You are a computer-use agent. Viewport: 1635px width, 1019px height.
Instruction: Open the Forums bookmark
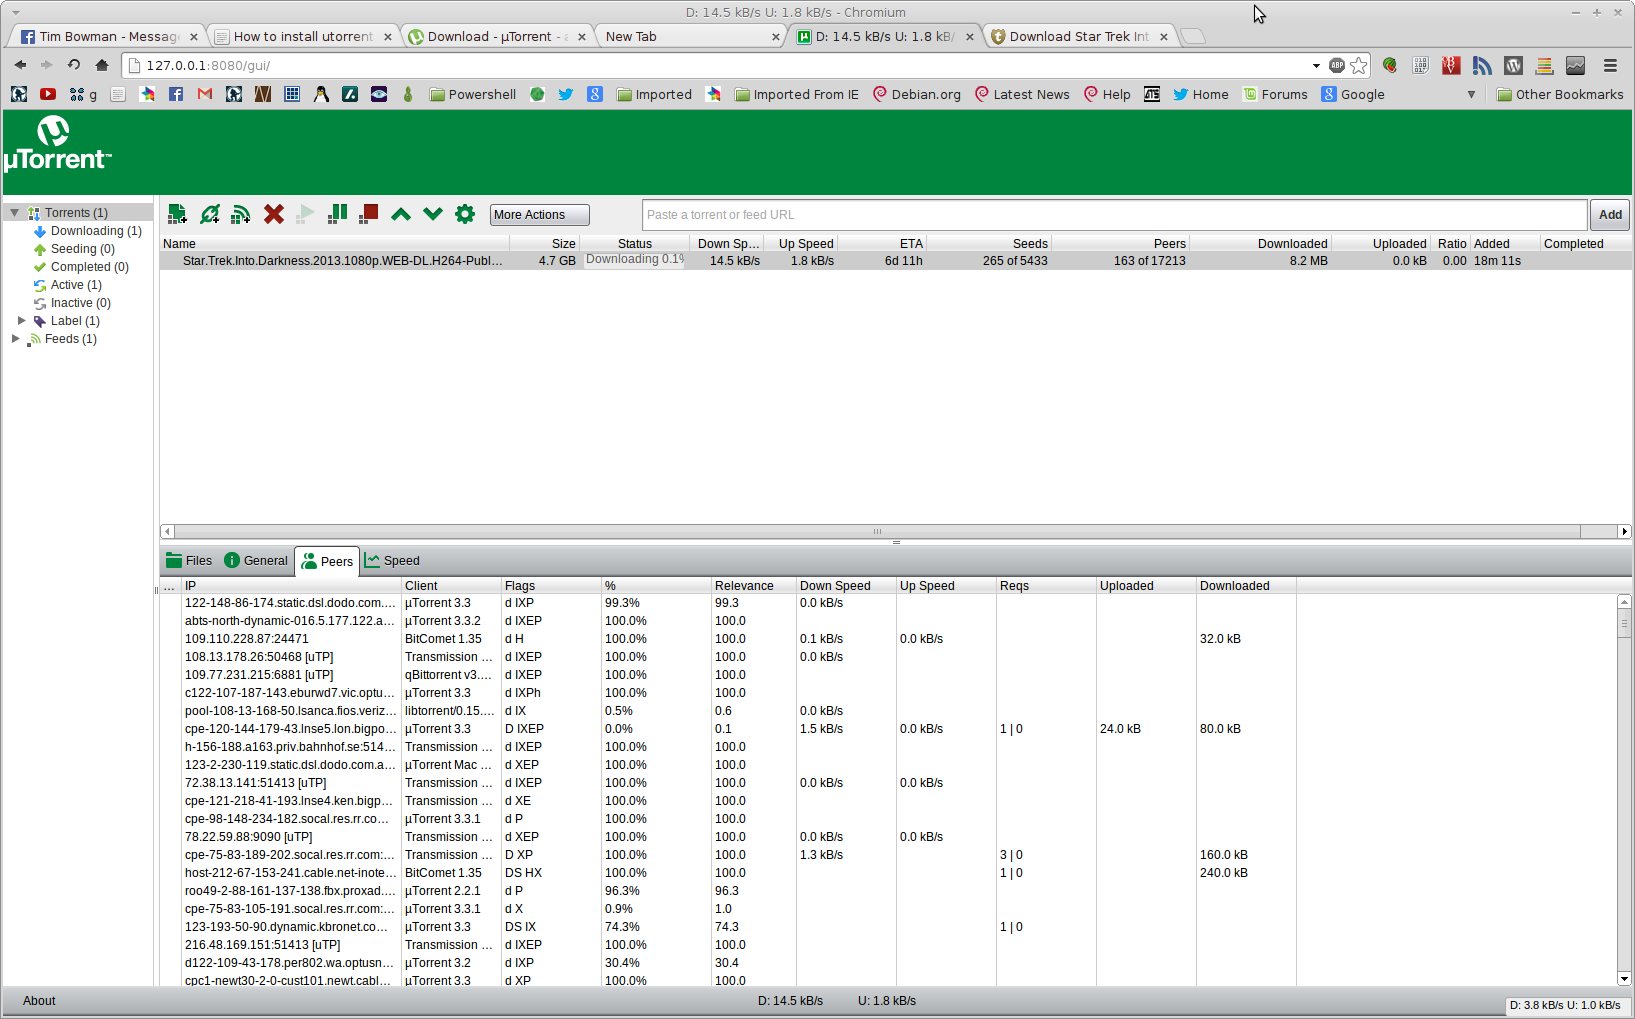pos(1276,94)
